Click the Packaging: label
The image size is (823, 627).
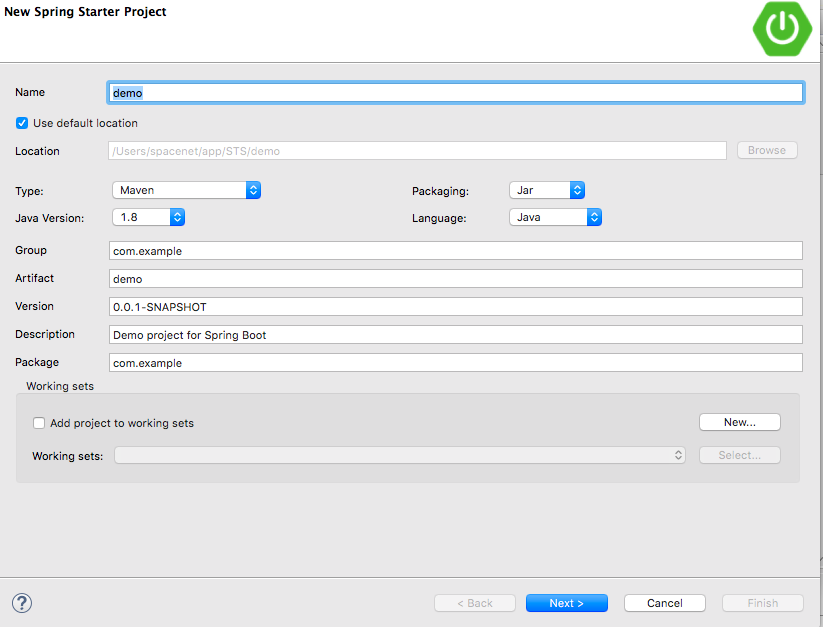(x=440, y=192)
